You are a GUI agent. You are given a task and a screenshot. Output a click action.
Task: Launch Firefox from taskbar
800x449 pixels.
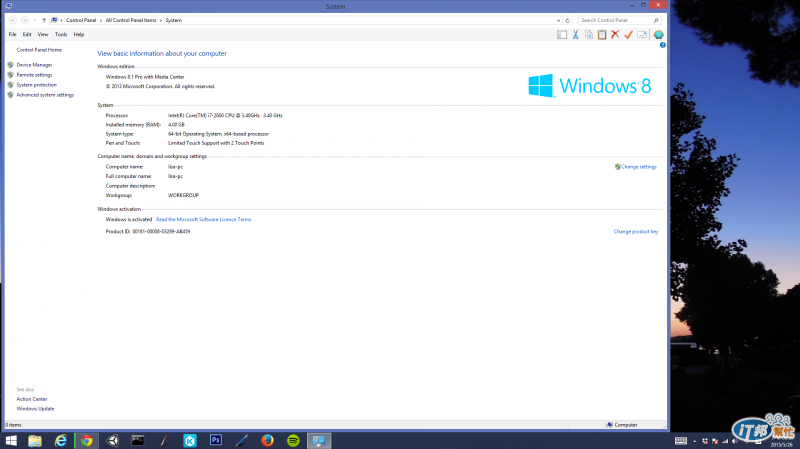[x=267, y=440]
